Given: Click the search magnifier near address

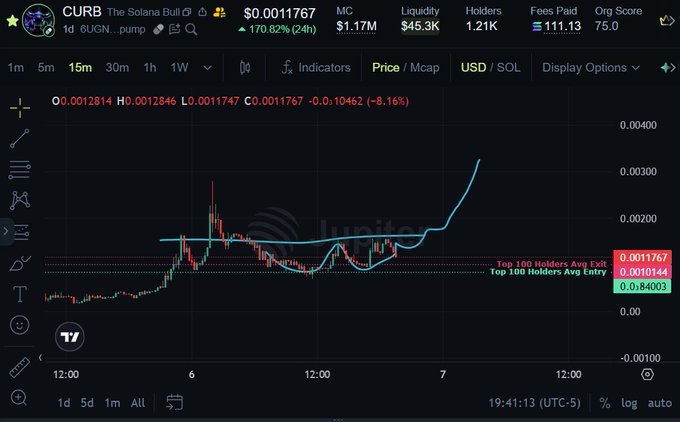Looking at the screenshot, I should (x=191, y=29).
